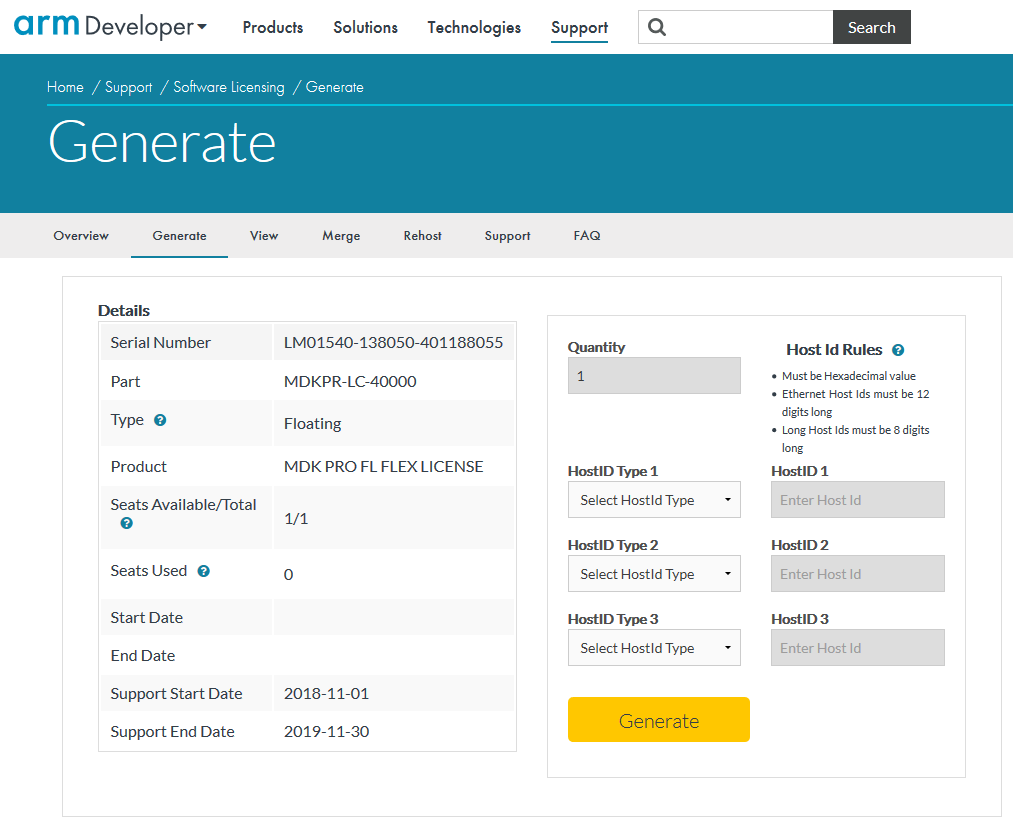
Task: Click the Search button
Action: point(872,27)
